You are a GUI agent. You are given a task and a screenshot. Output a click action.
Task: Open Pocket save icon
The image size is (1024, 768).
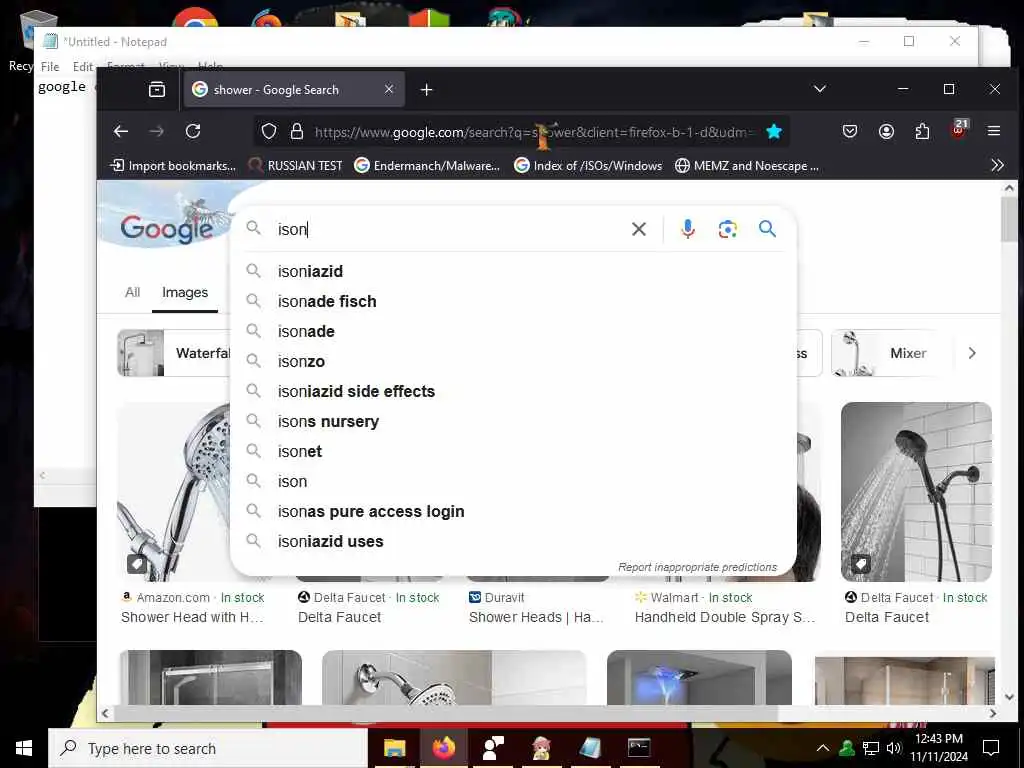tap(850, 131)
